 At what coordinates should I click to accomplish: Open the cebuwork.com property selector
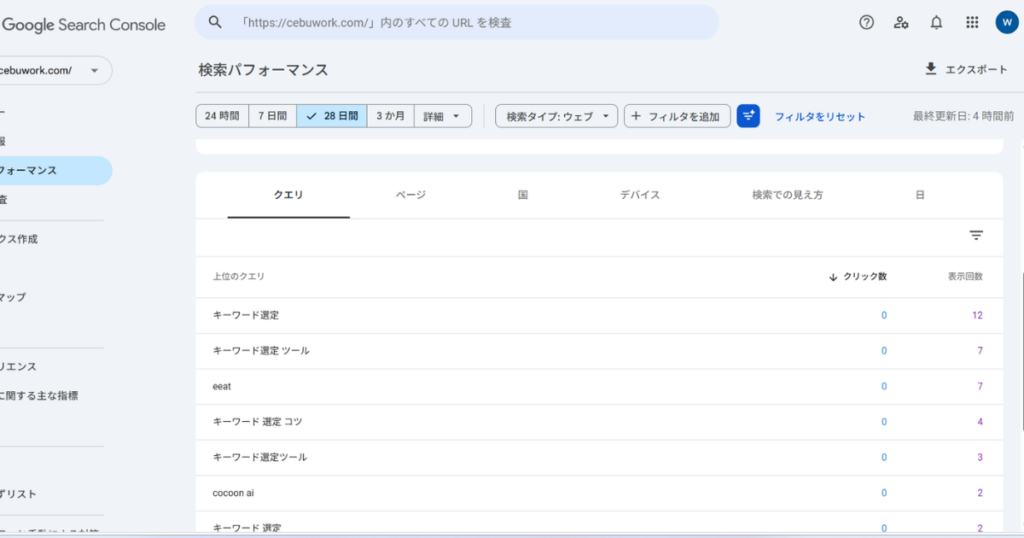pyautogui.click(x=55, y=71)
